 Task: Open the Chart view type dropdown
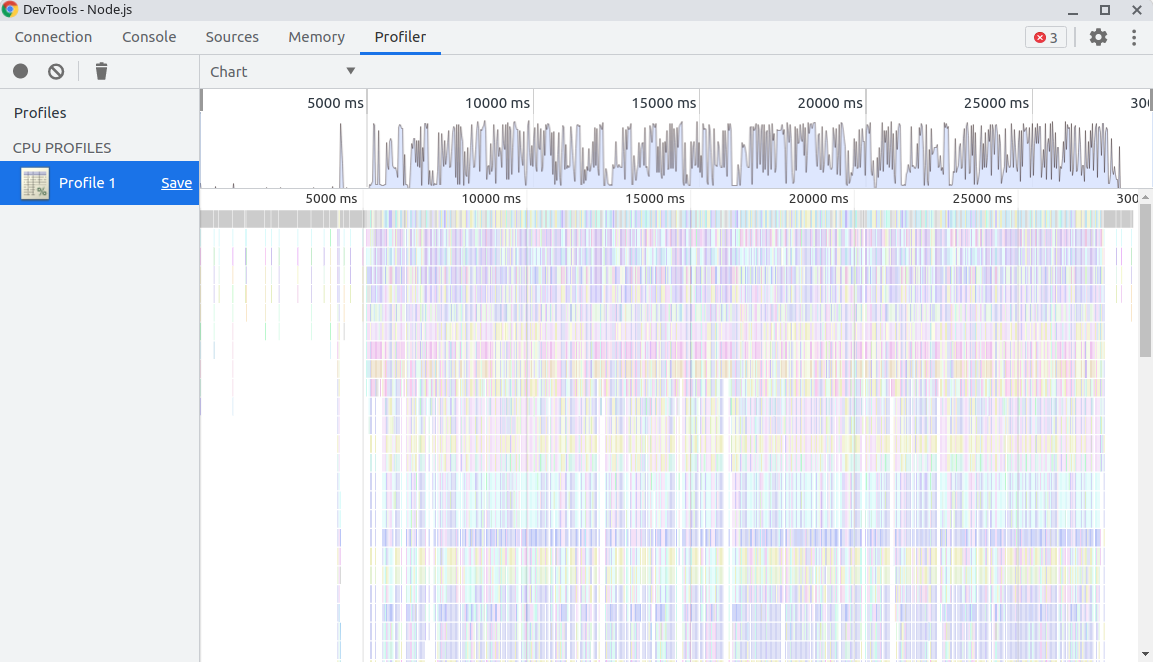click(283, 72)
